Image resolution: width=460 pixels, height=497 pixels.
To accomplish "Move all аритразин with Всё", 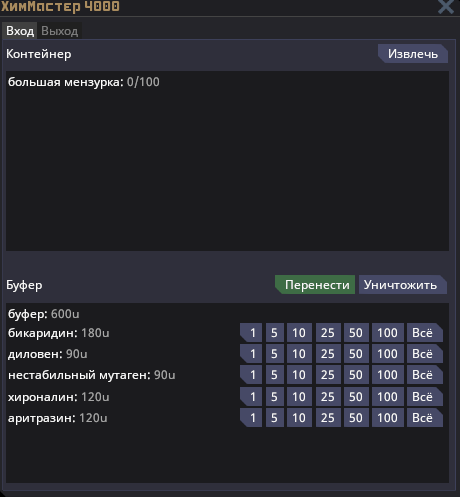I will pyautogui.click(x=425, y=418).
